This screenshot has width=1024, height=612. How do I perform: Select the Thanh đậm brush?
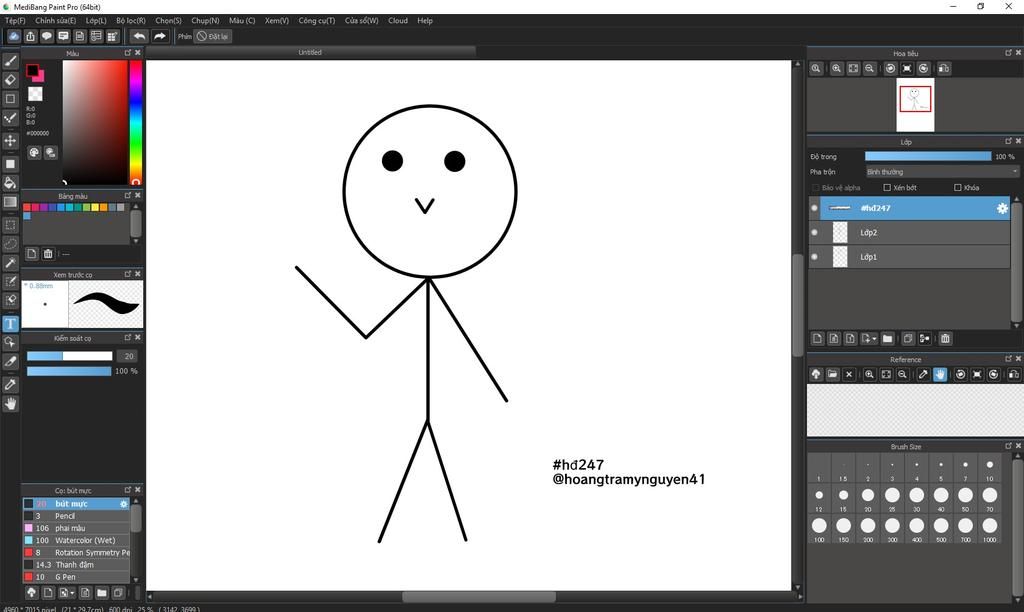click(76, 565)
